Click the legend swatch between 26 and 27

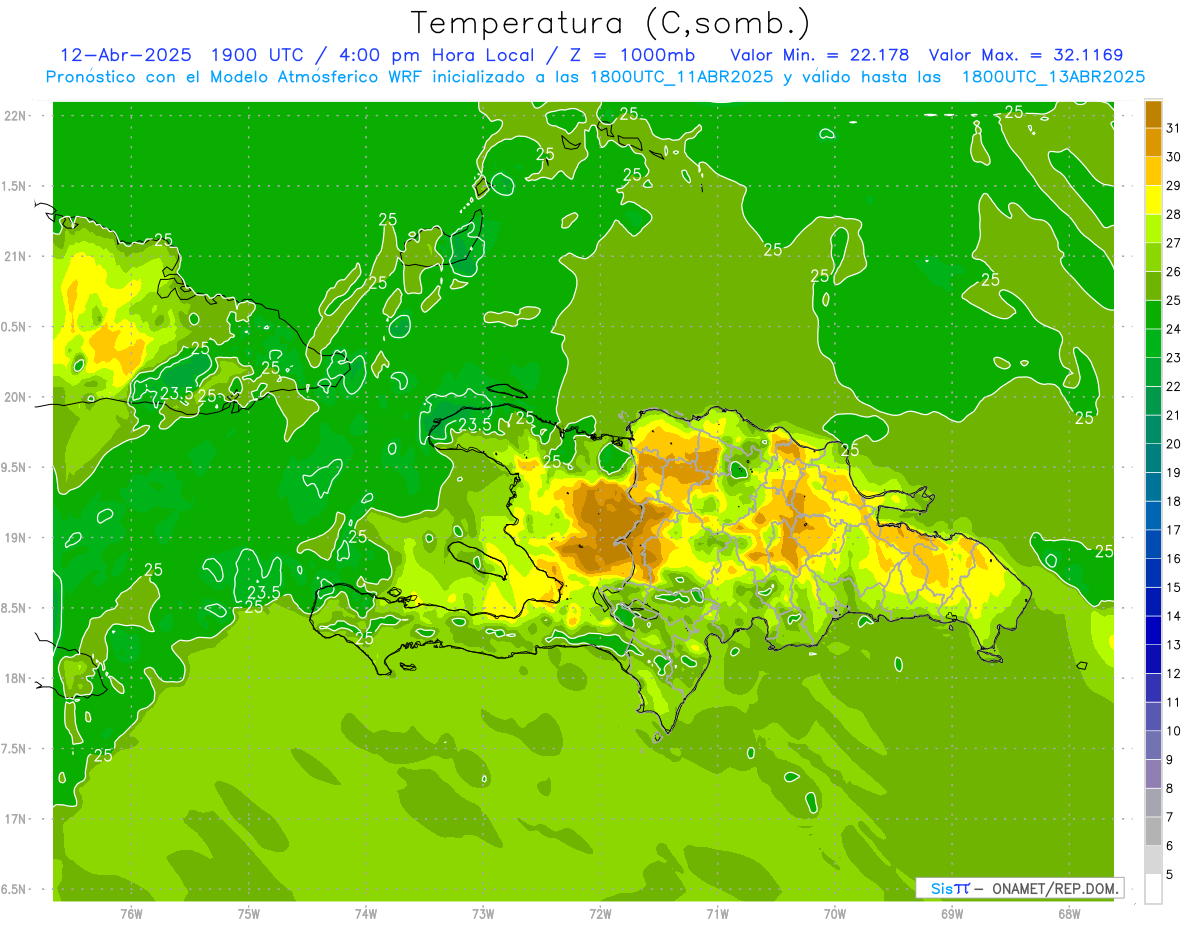[1153, 258]
